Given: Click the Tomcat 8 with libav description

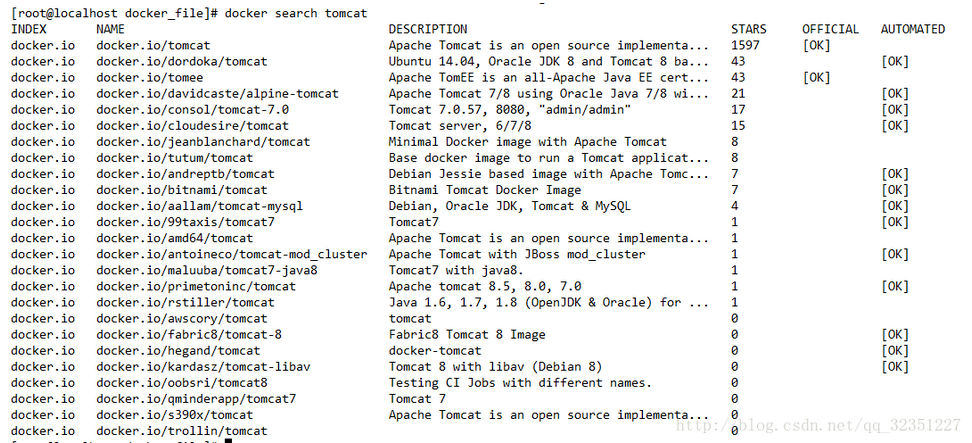Looking at the screenshot, I should pyautogui.click(x=495, y=366).
